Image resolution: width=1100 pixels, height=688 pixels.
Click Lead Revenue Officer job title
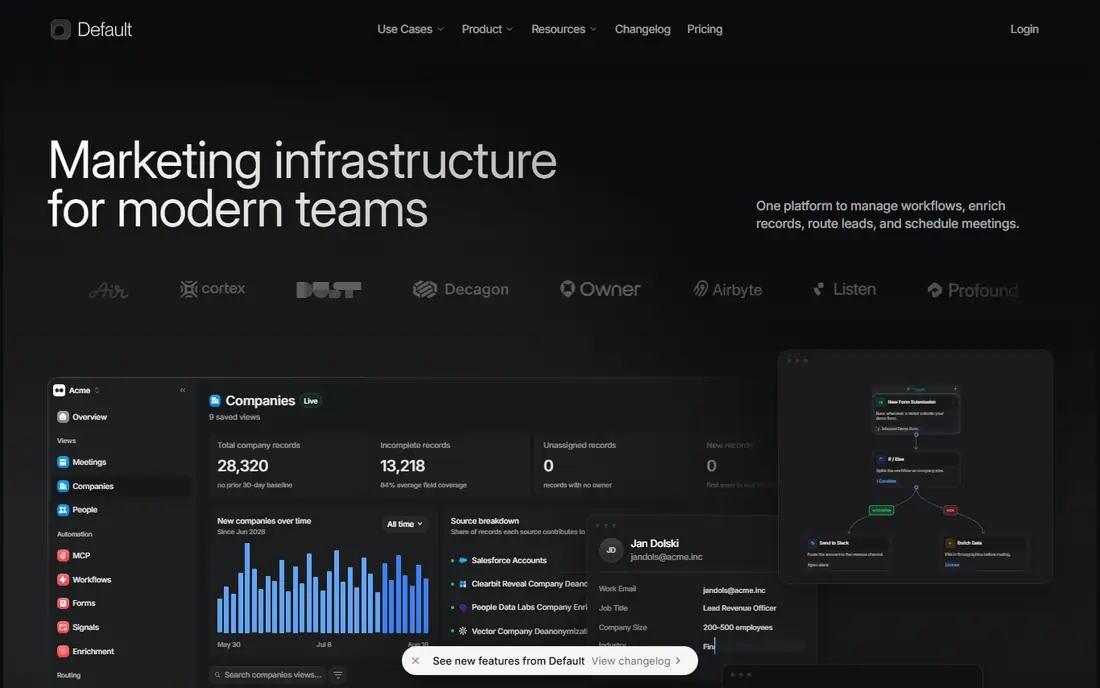pyautogui.click(x=739, y=608)
